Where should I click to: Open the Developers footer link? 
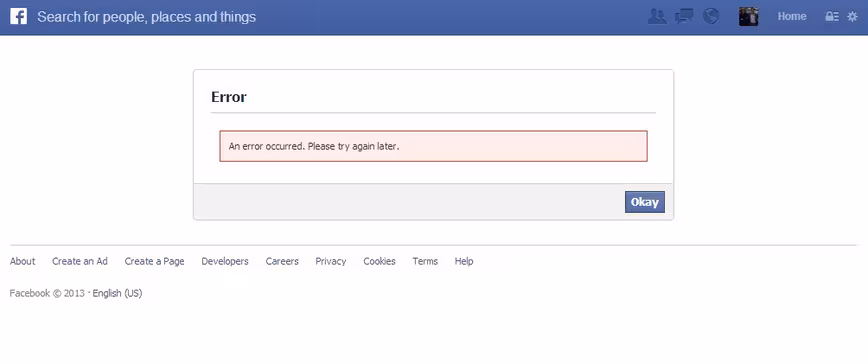coord(225,261)
